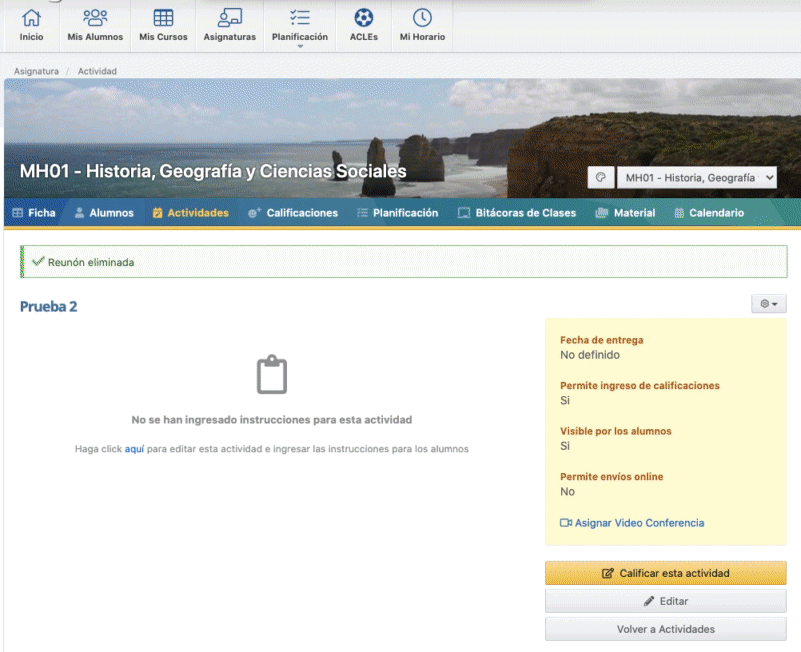Screen dimensions: 801x652
Task: Open the gear settings dropdown
Action: 768,304
